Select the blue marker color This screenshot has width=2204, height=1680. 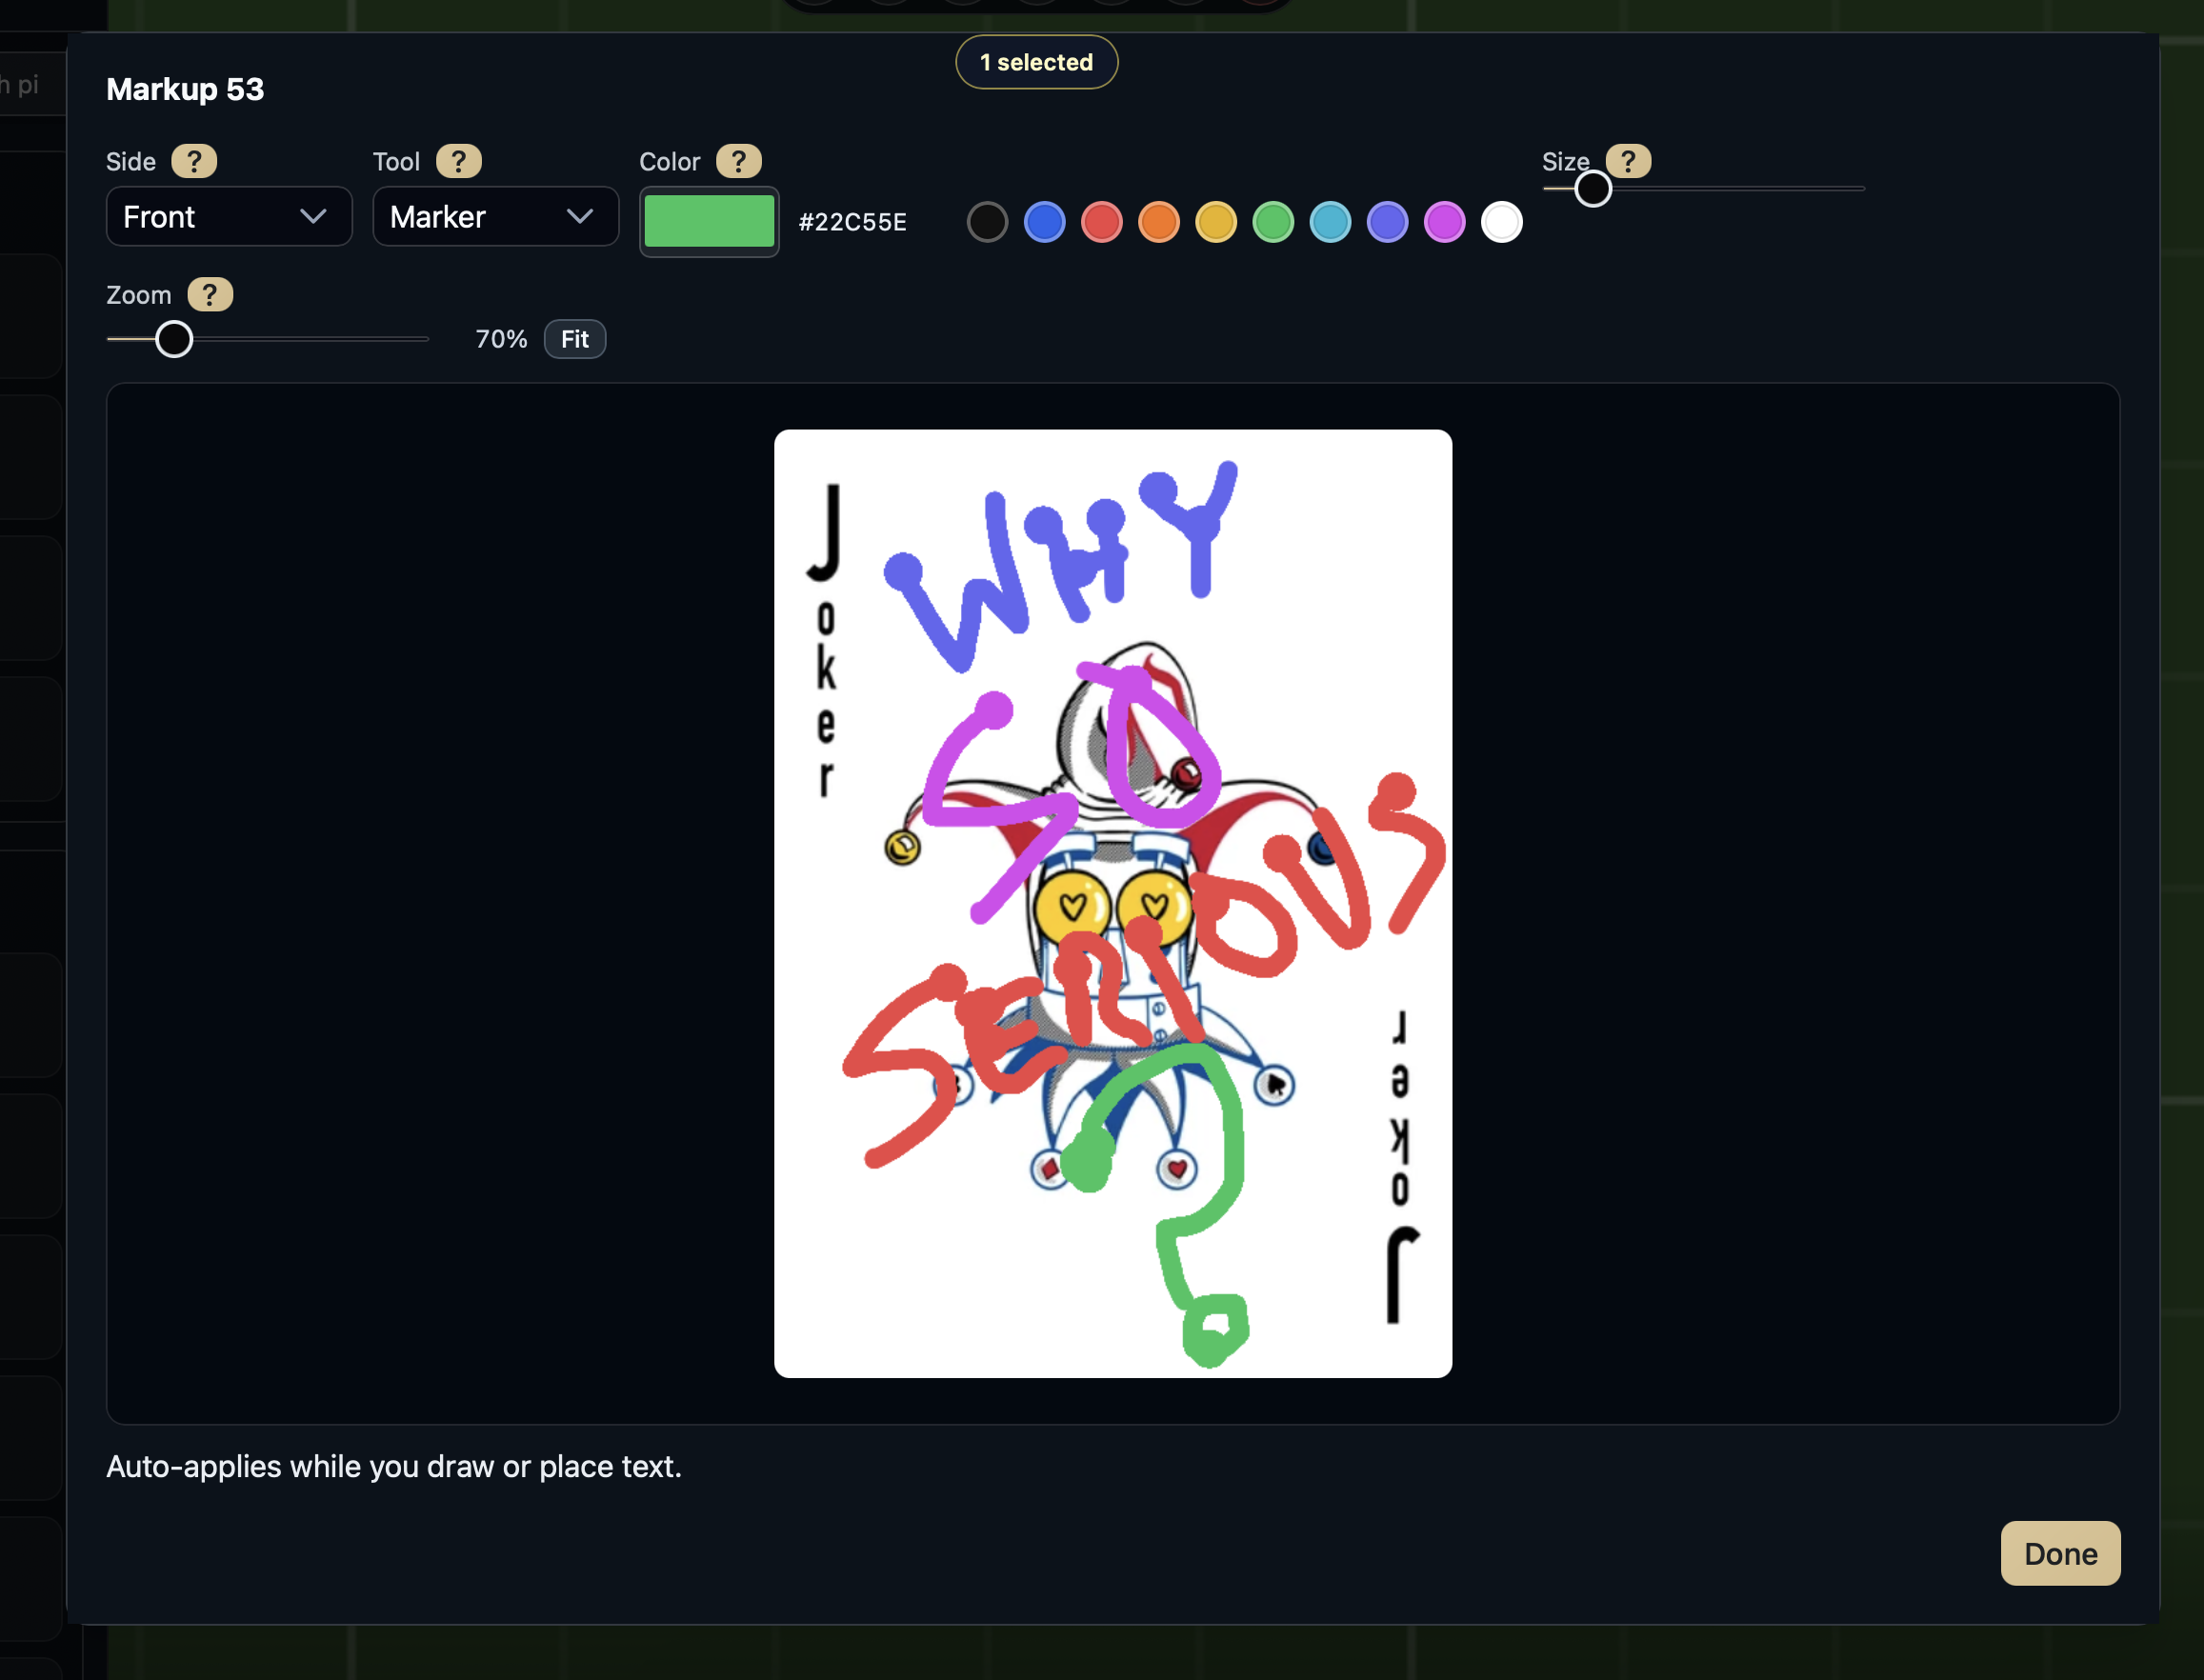point(1045,221)
